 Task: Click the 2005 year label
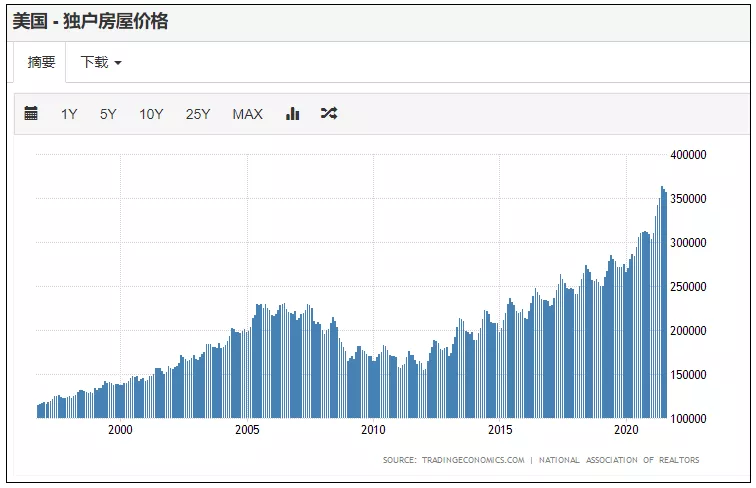click(x=247, y=430)
